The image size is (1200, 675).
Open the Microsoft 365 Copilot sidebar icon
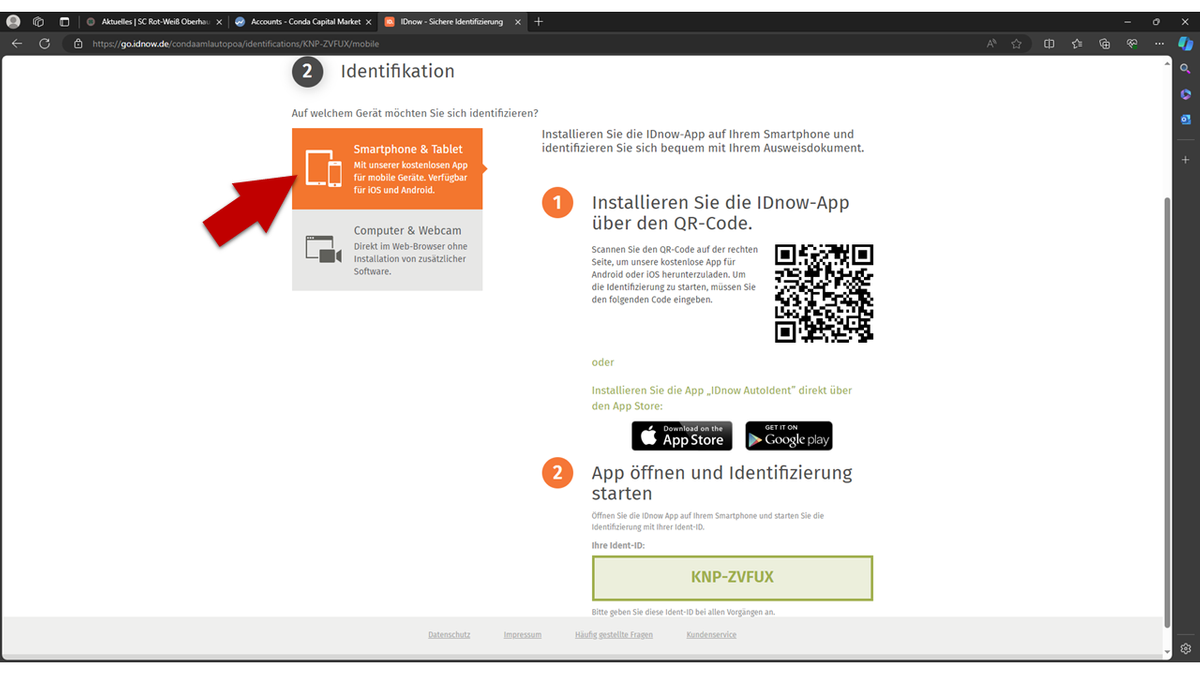pos(1185,94)
